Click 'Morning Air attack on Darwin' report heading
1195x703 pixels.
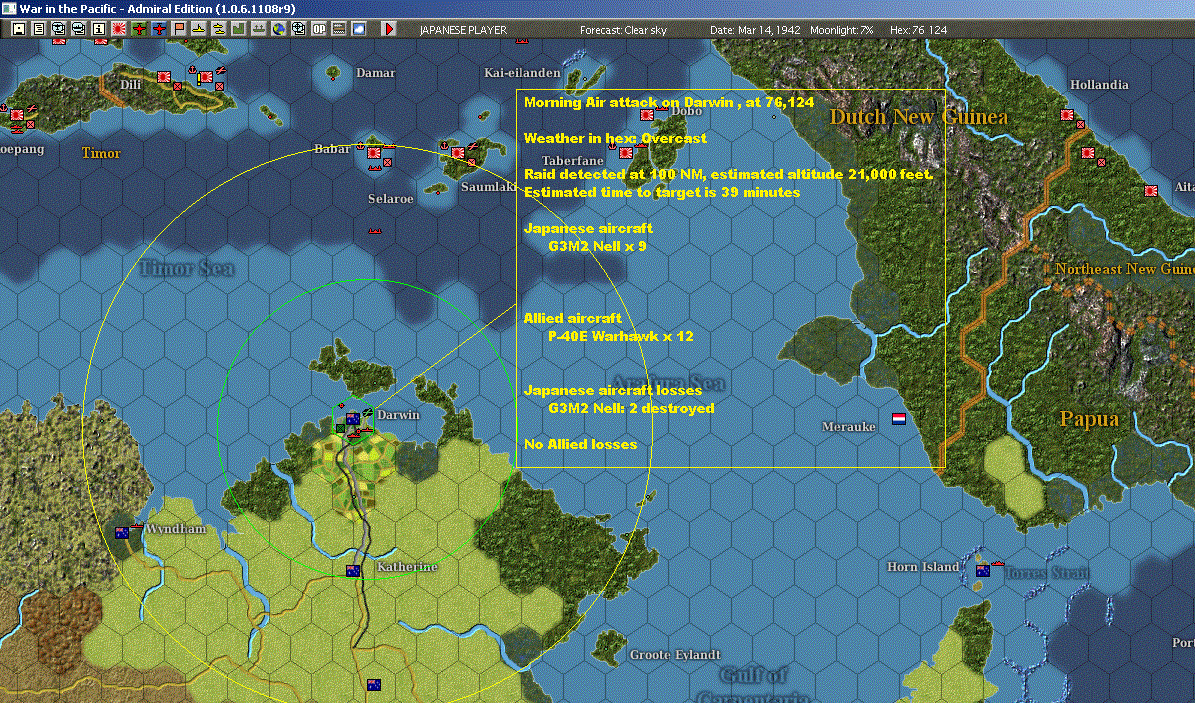tap(668, 102)
